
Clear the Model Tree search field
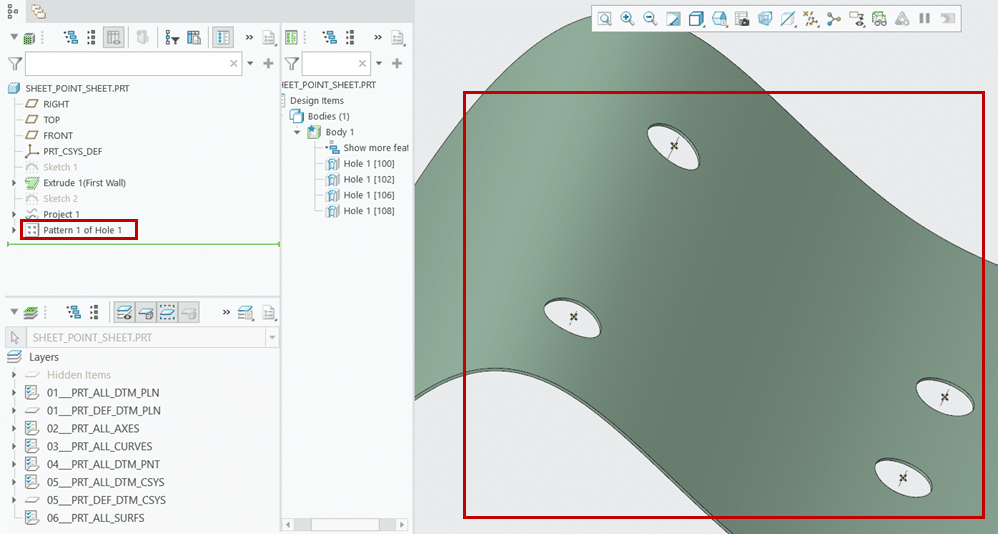pos(234,64)
